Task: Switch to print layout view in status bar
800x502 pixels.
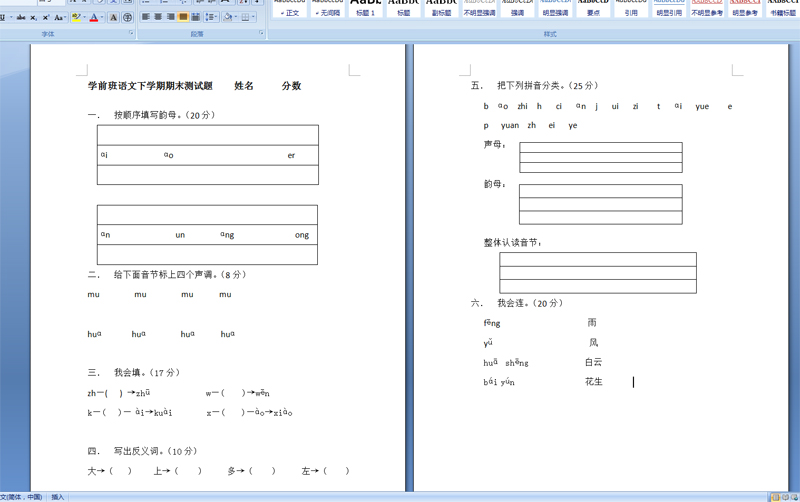Action: (x=776, y=497)
